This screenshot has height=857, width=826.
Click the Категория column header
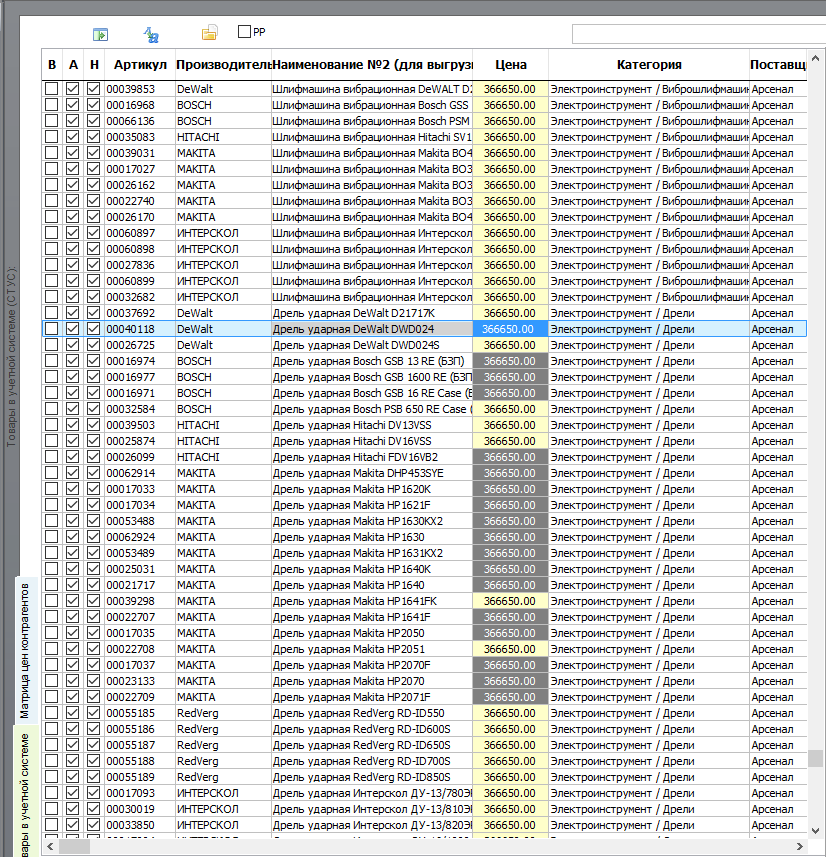pos(649,64)
